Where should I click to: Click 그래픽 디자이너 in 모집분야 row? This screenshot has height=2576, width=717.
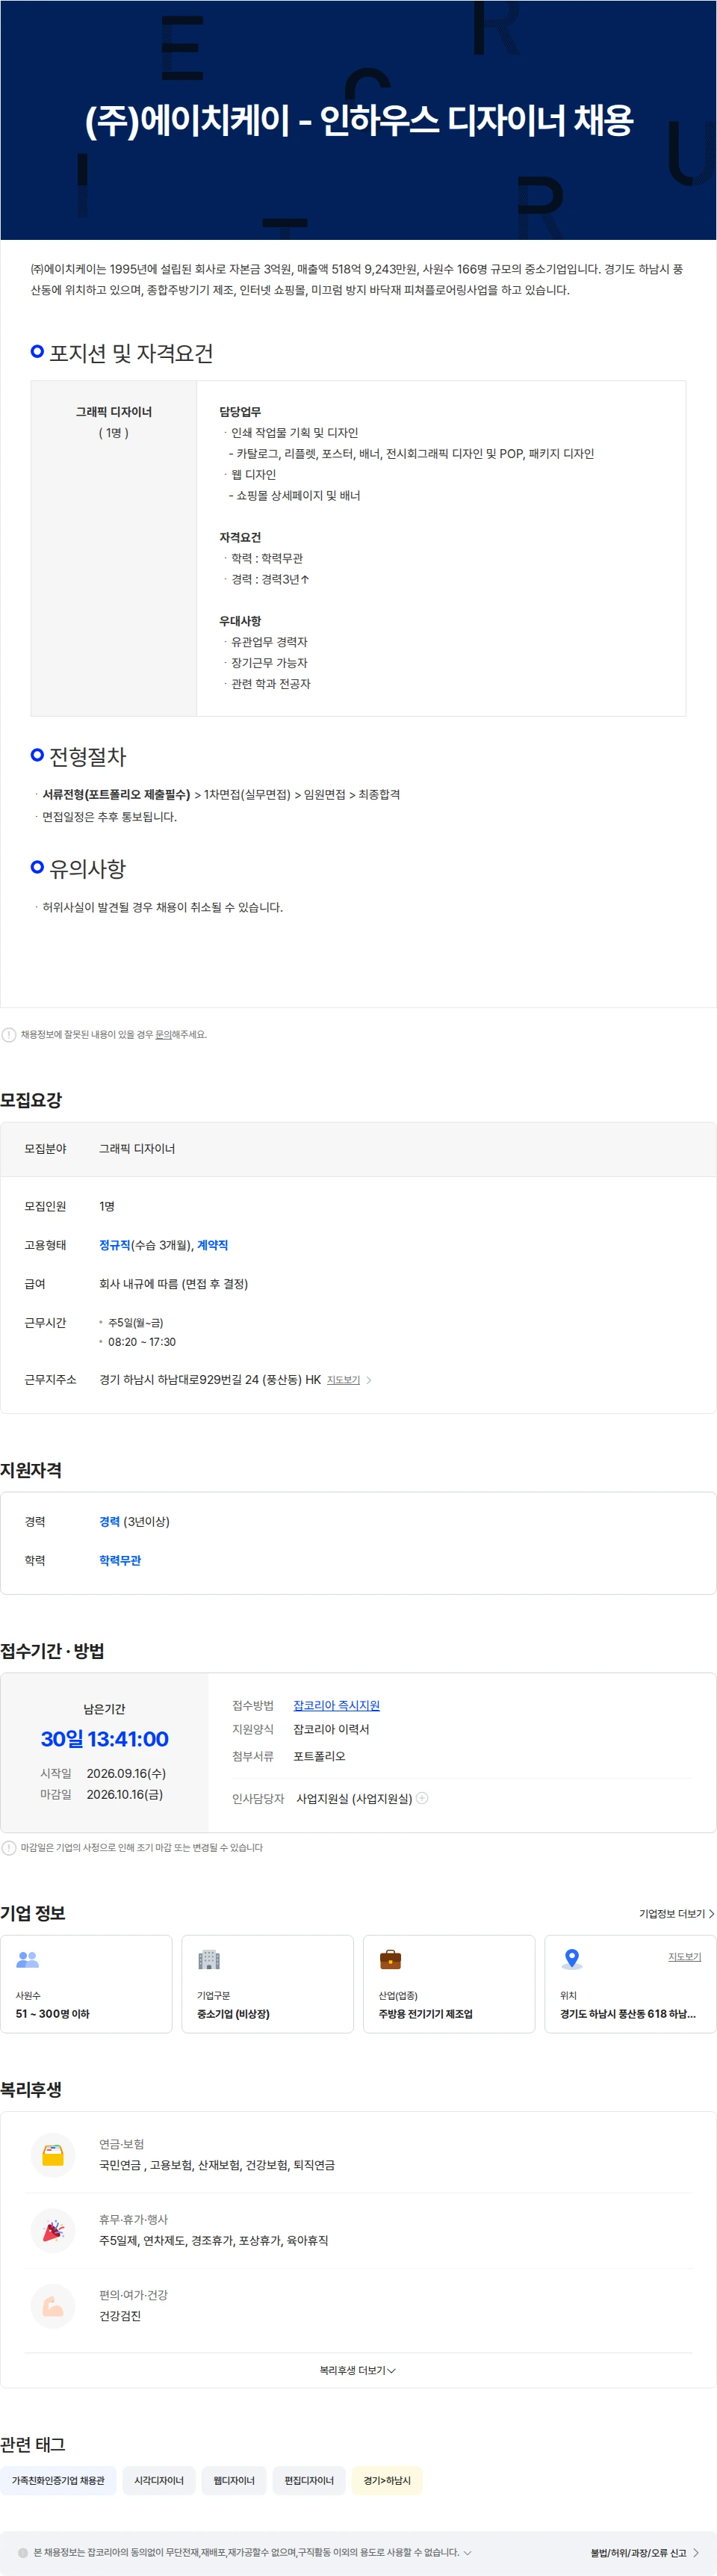(x=137, y=1148)
